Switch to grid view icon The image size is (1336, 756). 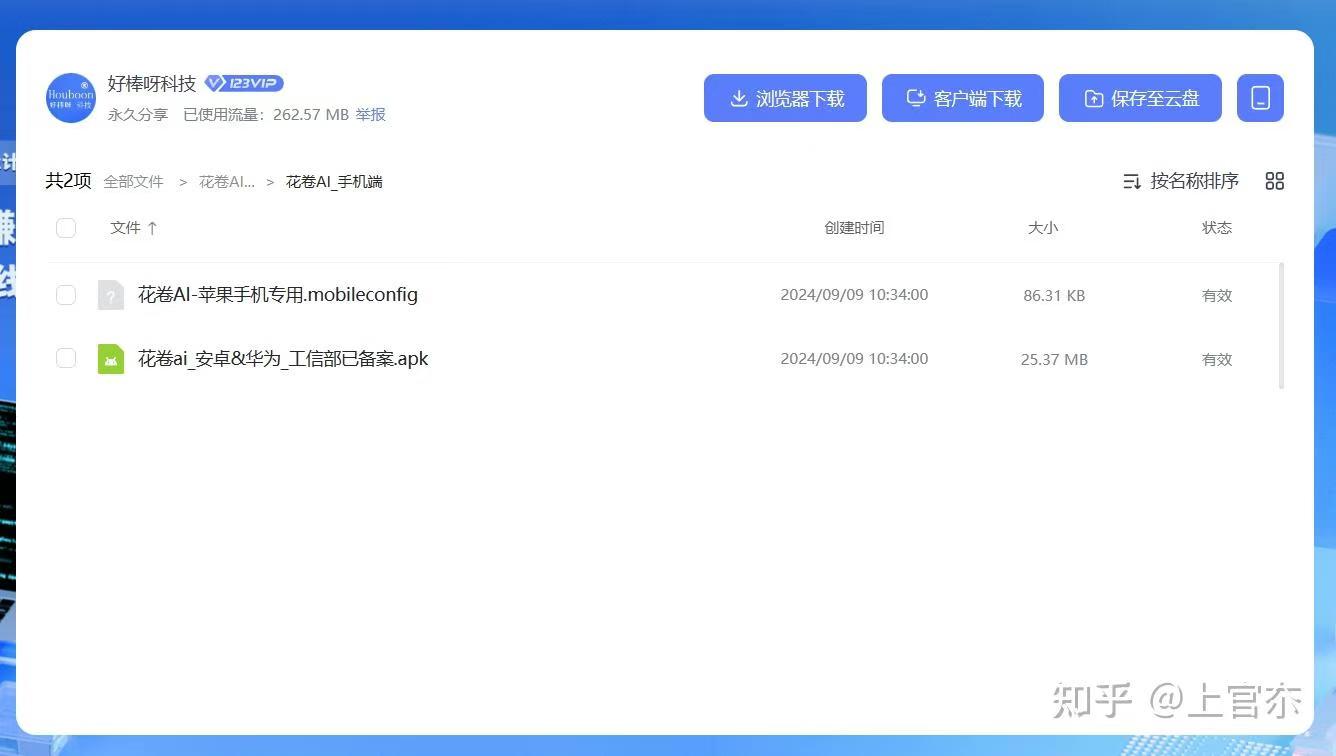[1274, 181]
